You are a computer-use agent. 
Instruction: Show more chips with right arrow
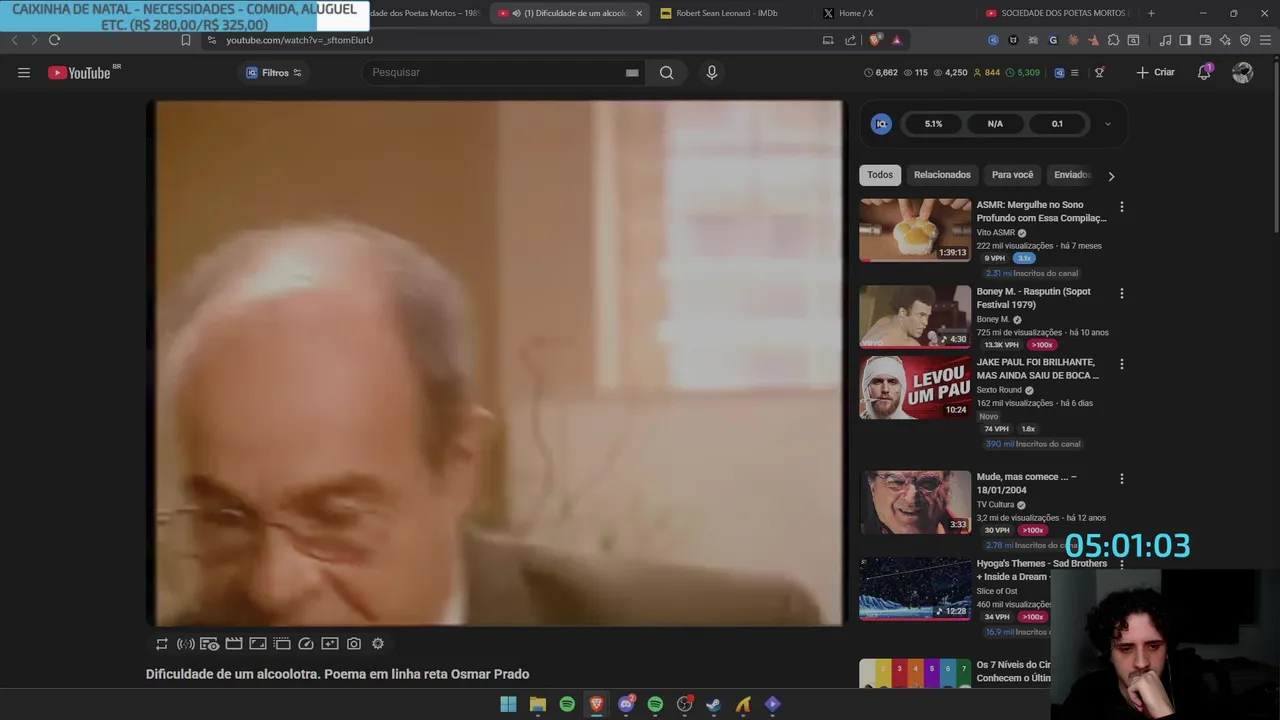click(x=1111, y=176)
